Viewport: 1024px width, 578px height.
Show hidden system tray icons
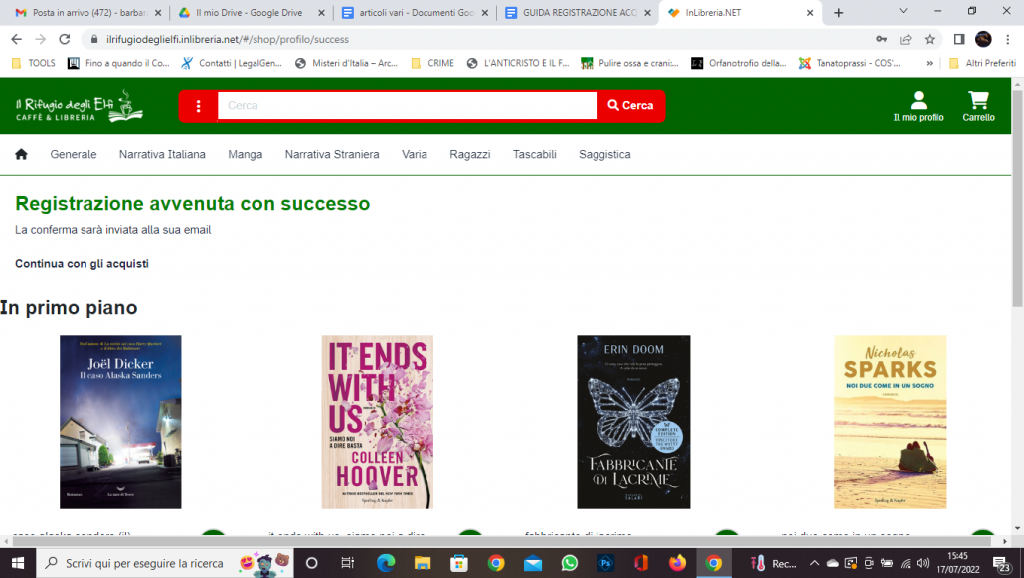point(814,563)
